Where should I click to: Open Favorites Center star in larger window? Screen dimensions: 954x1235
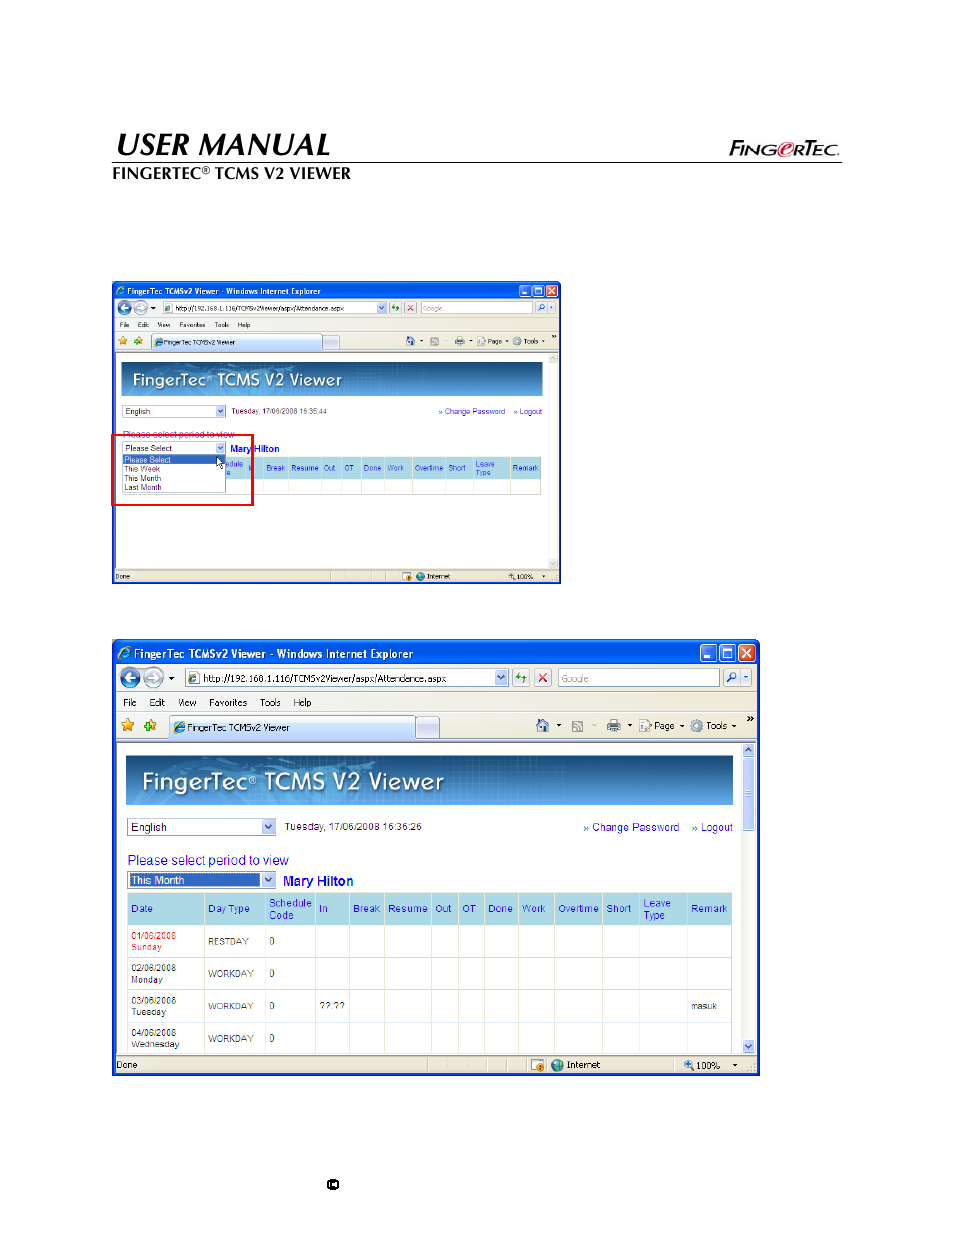128,725
